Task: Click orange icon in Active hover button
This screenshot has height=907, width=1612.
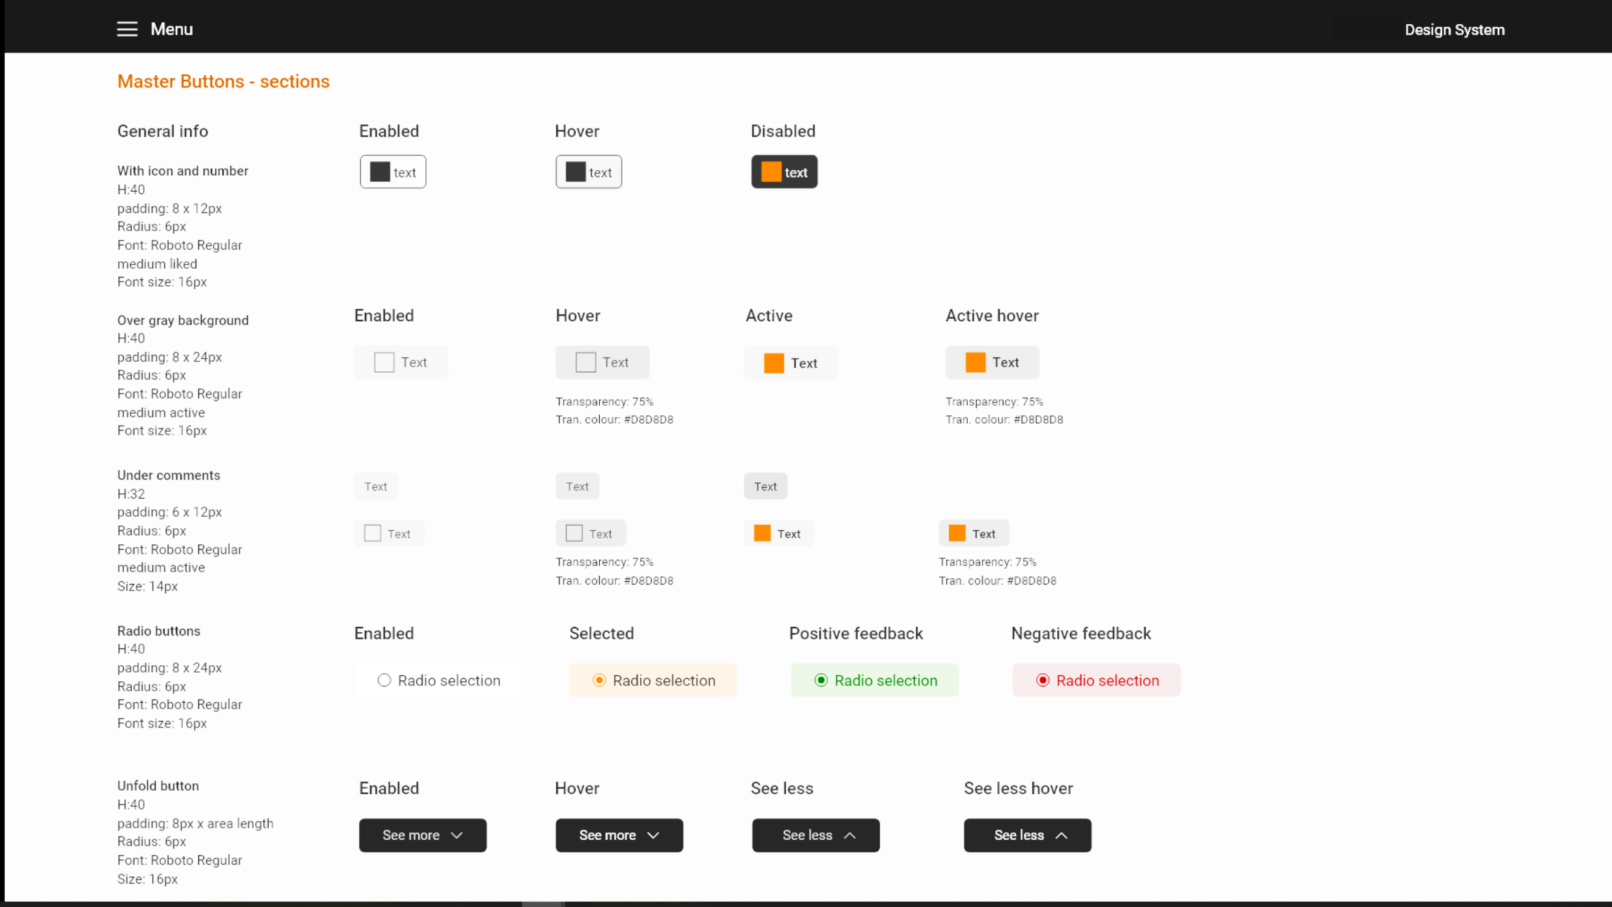Action: point(975,362)
